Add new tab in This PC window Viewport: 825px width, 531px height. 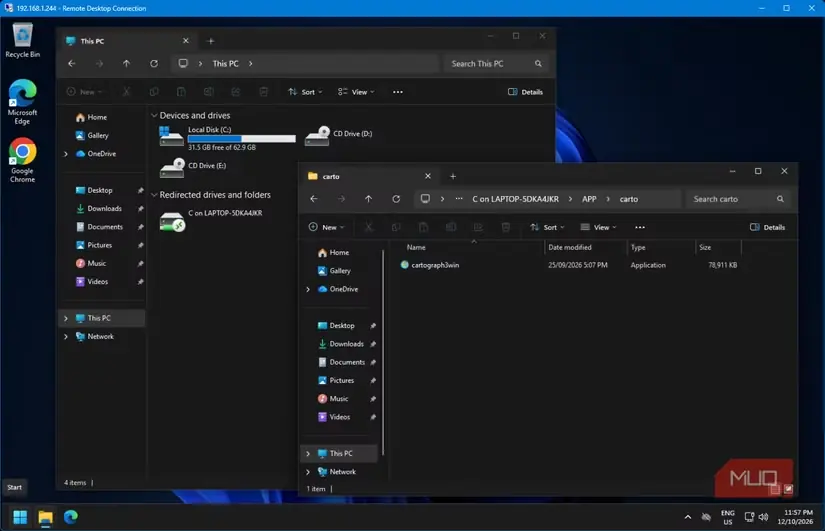pyautogui.click(x=210, y=41)
